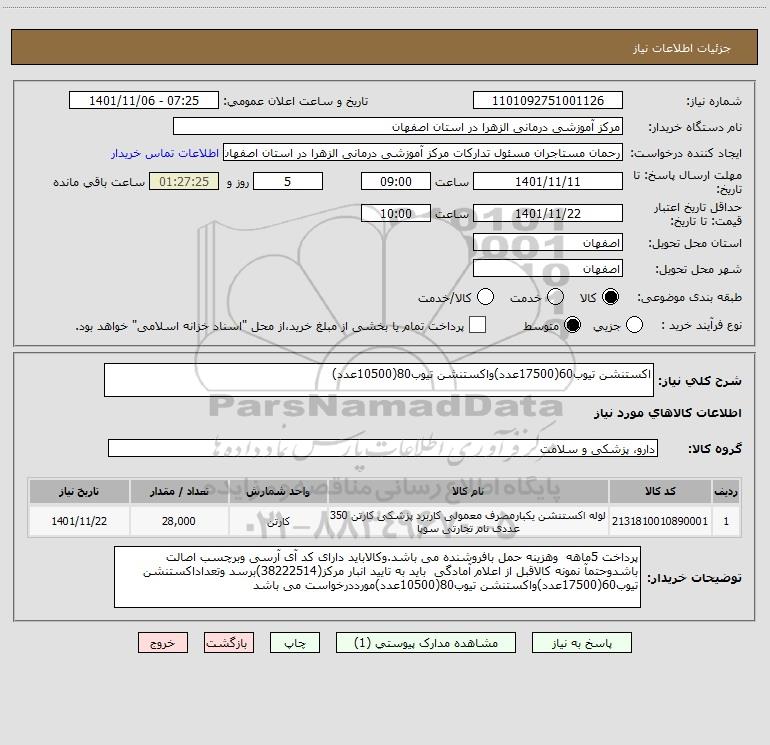Image resolution: width=770 pixels, height=745 pixels.
Task: Click the response deadline date 1401/11/11
Action: pos(548,182)
